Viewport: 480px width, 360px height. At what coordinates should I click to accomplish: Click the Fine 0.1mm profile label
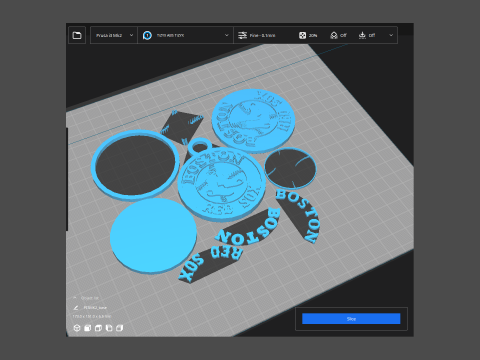point(262,35)
